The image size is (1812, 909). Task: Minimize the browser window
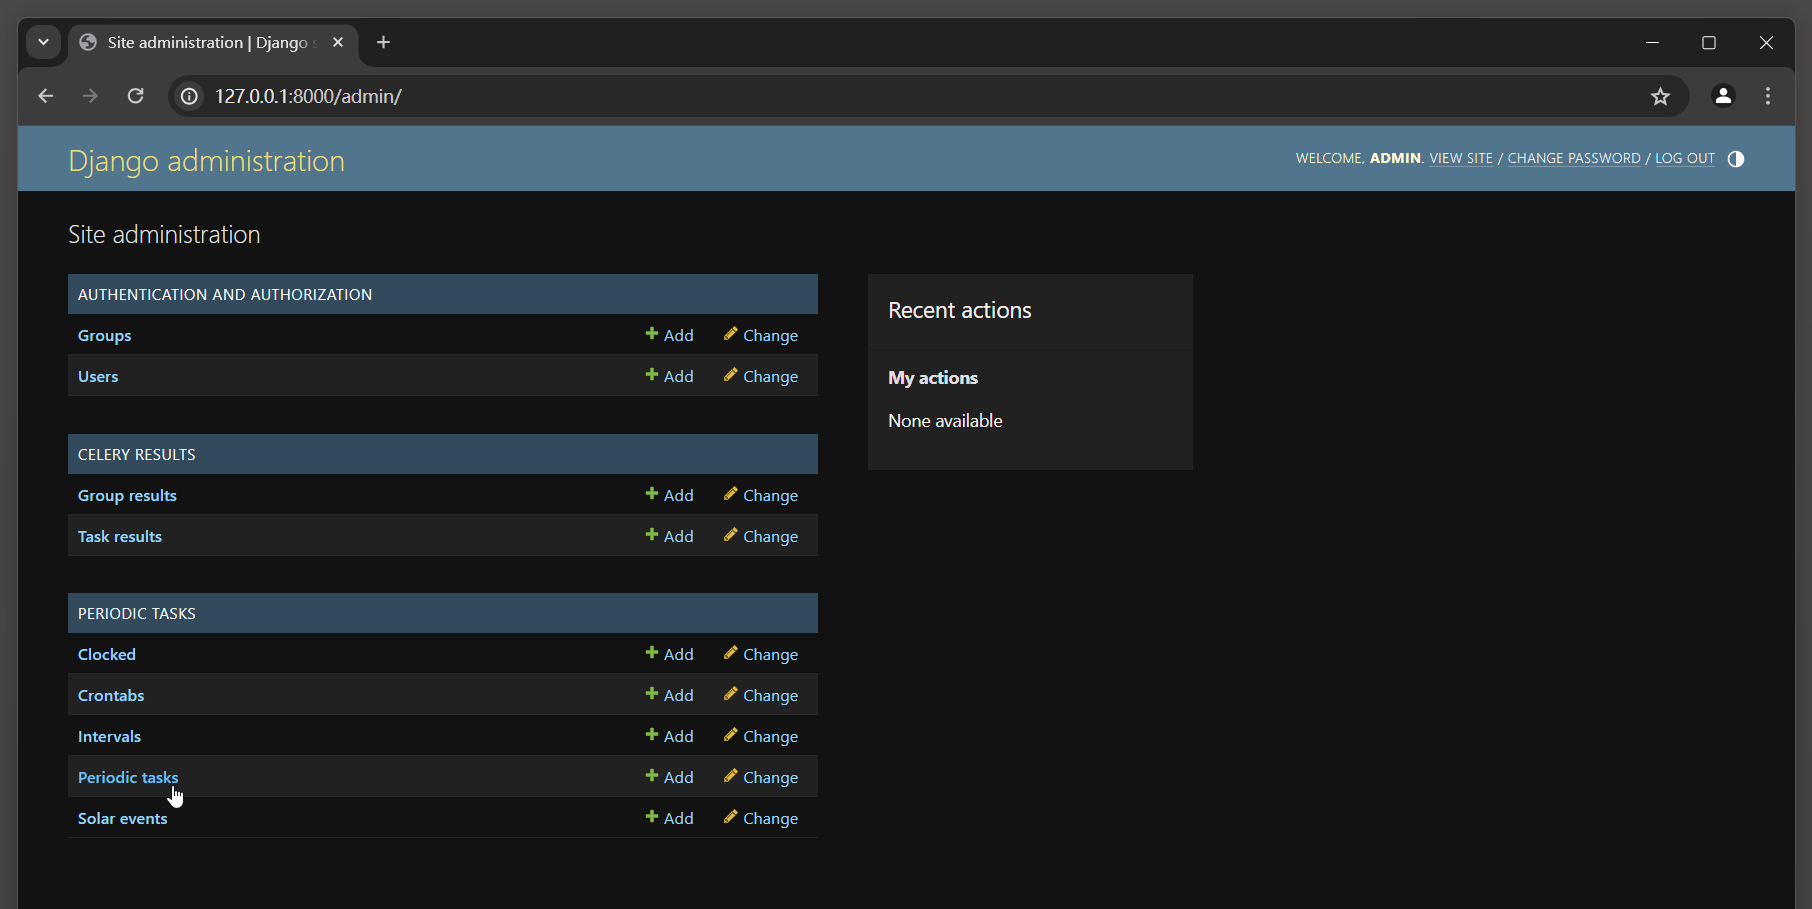[1652, 42]
